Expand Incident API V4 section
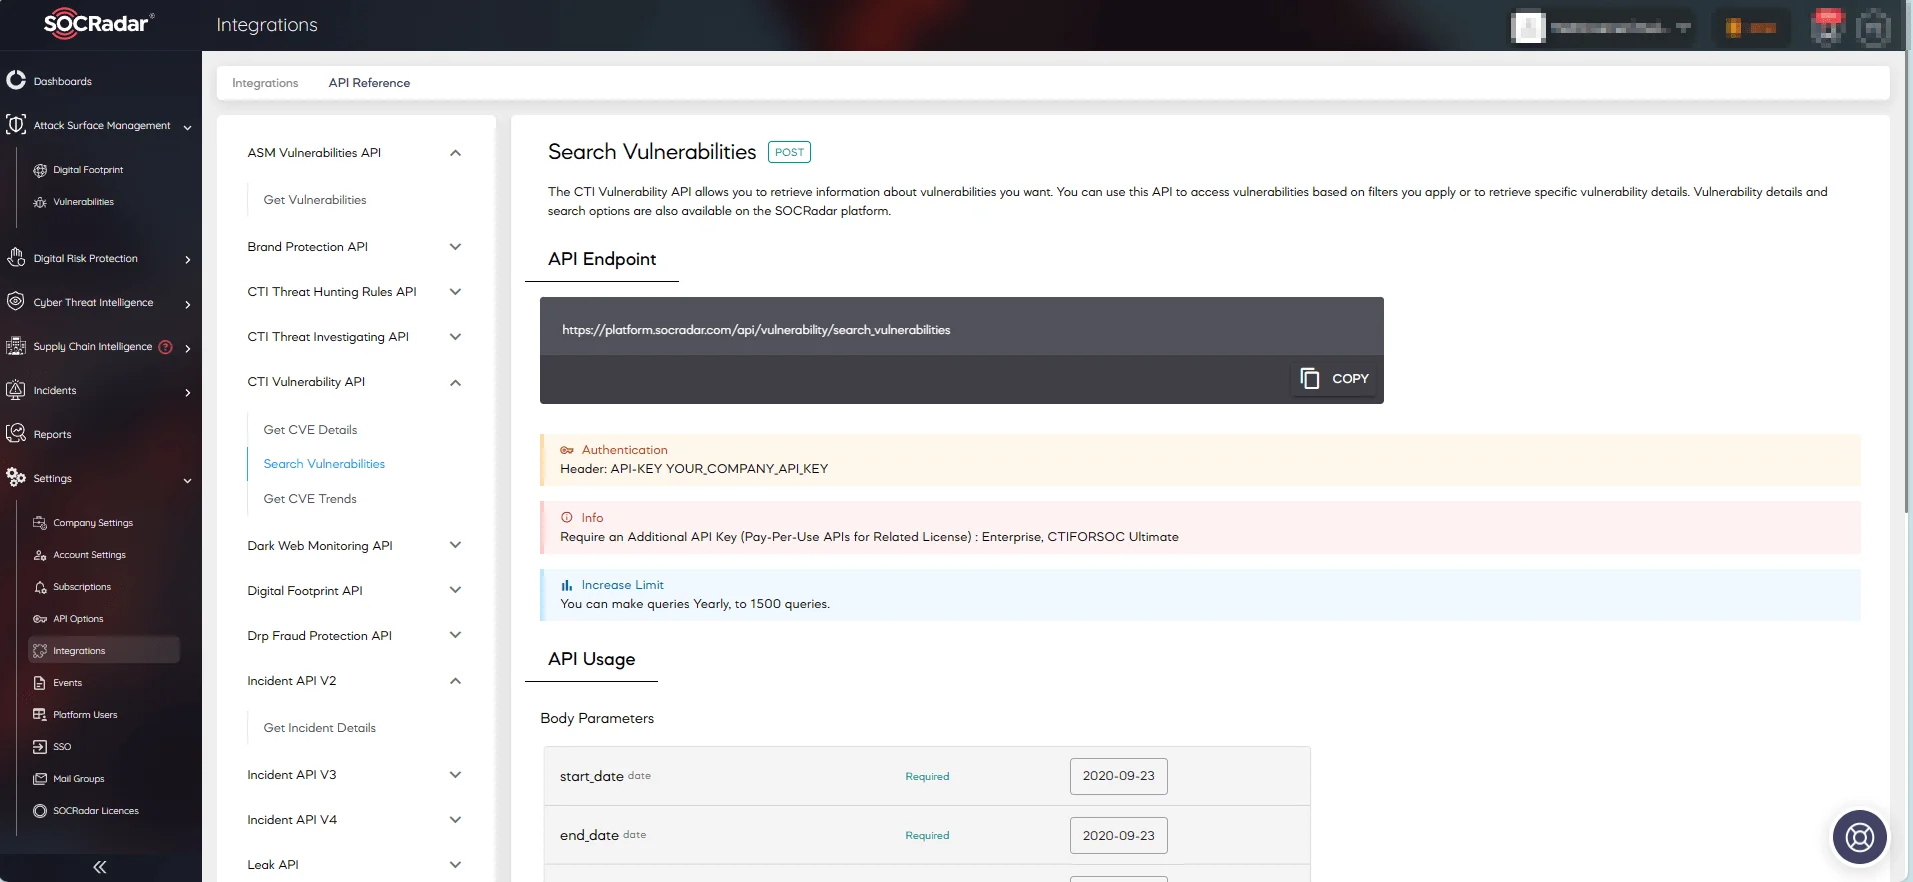This screenshot has height=882, width=1913. [455, 820]
